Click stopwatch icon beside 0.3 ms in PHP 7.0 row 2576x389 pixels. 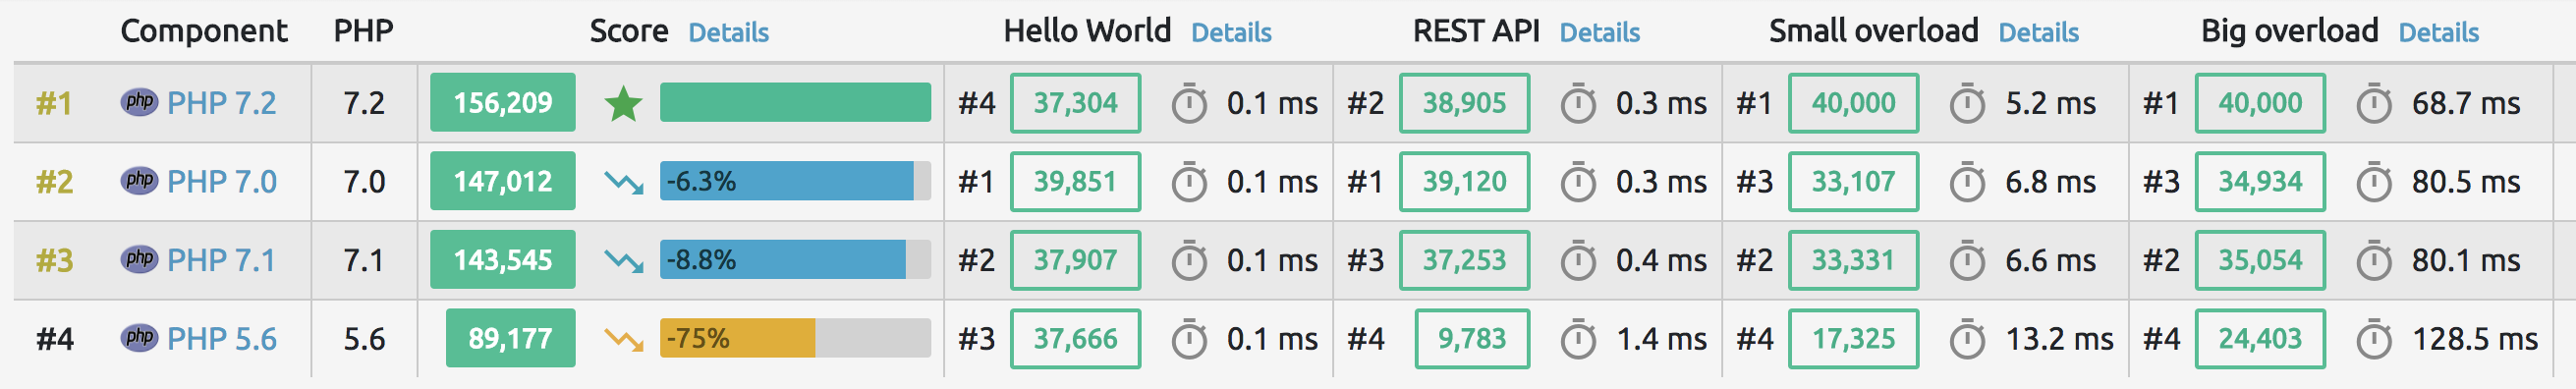[x=1578, y=182]
